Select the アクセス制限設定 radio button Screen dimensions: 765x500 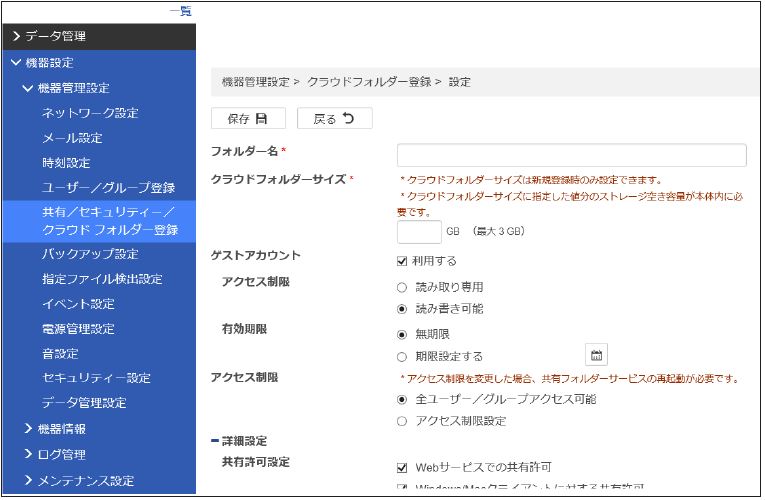coord(402,421)
